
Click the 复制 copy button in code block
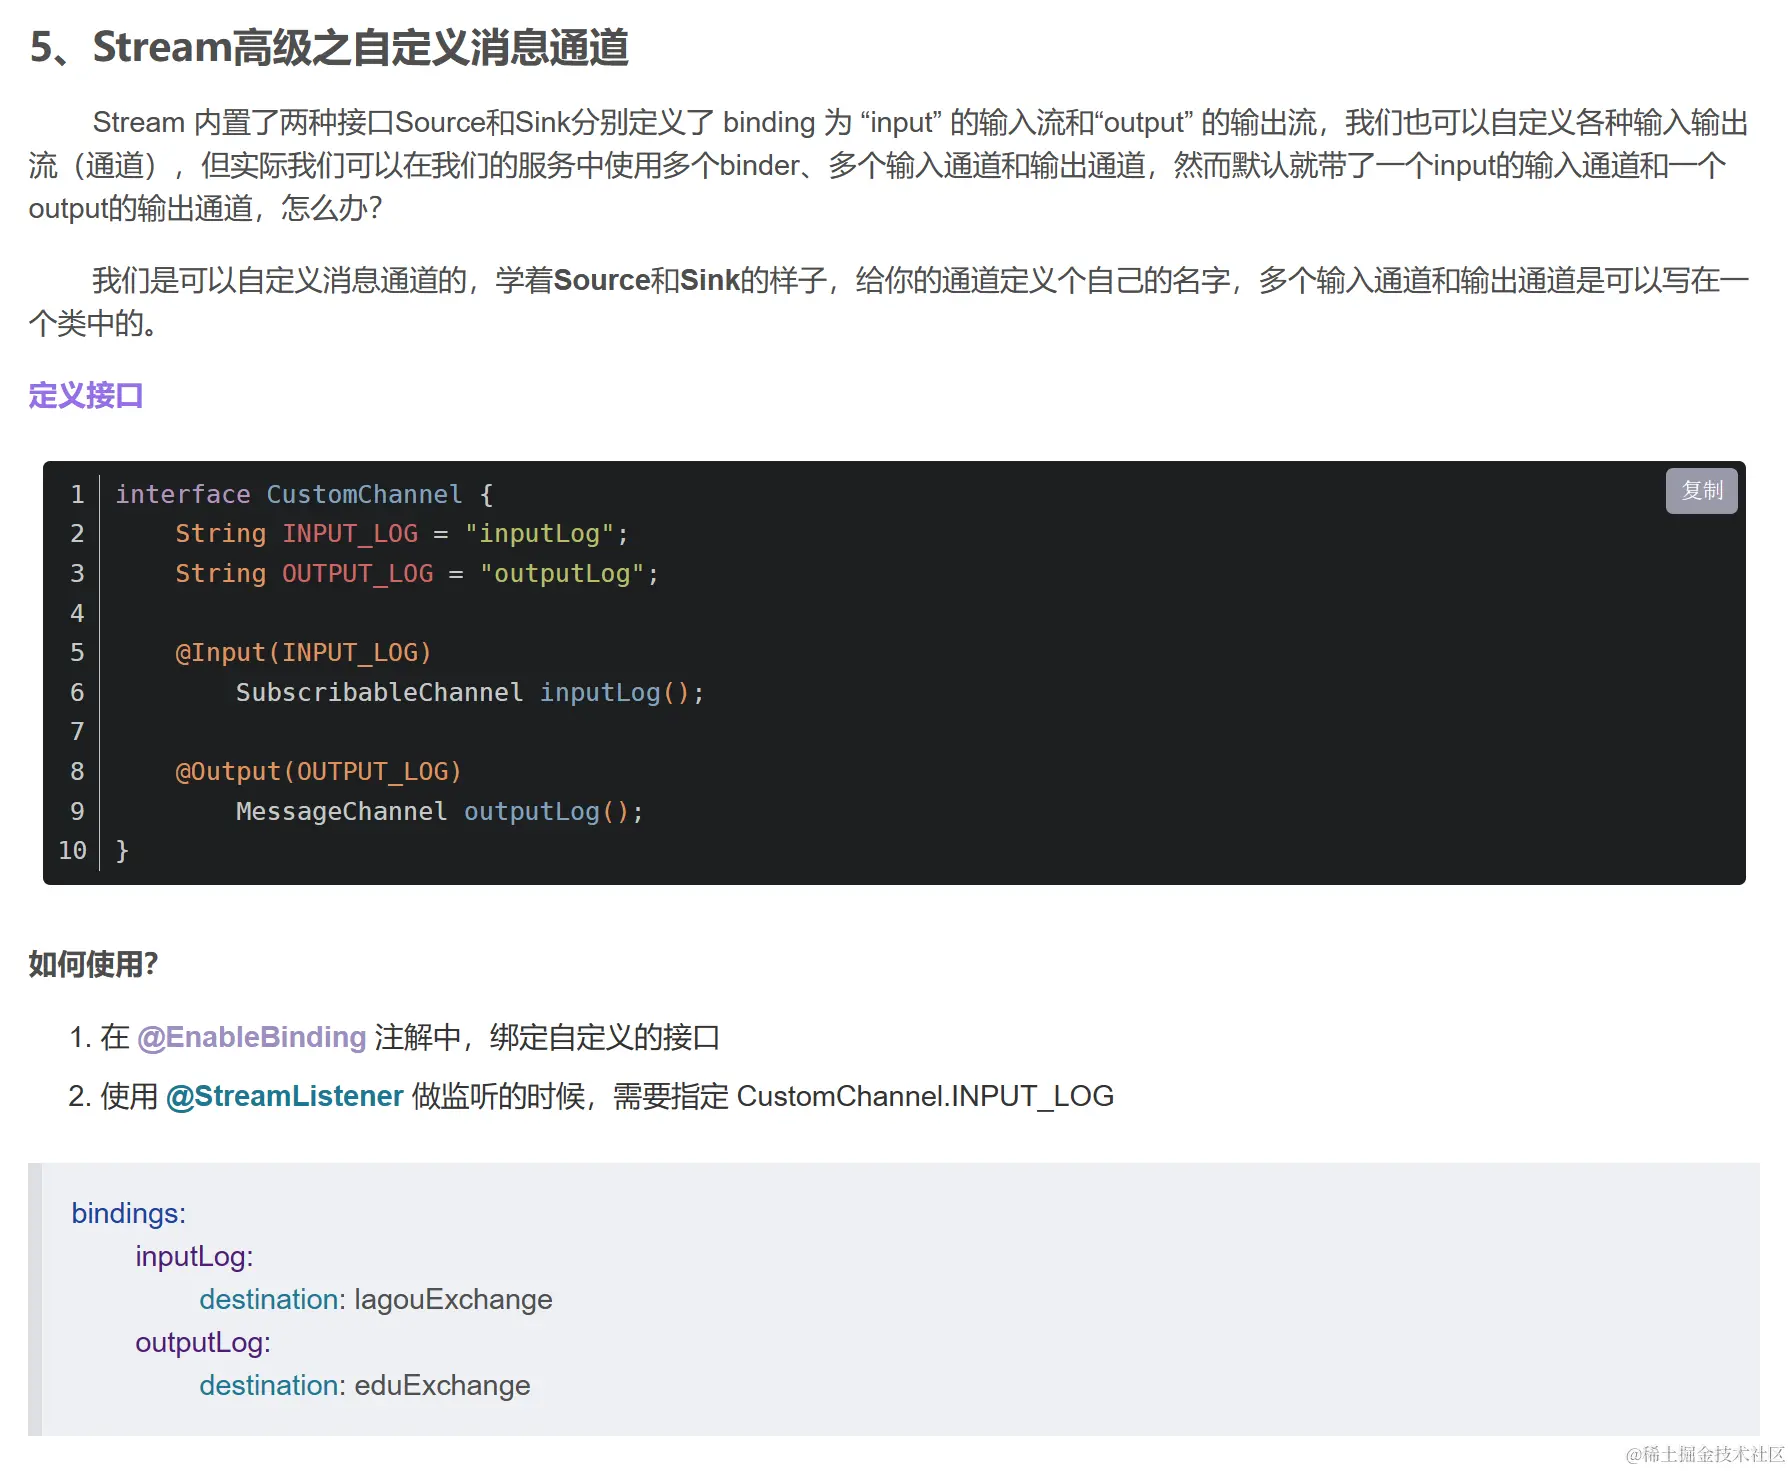1701,491
